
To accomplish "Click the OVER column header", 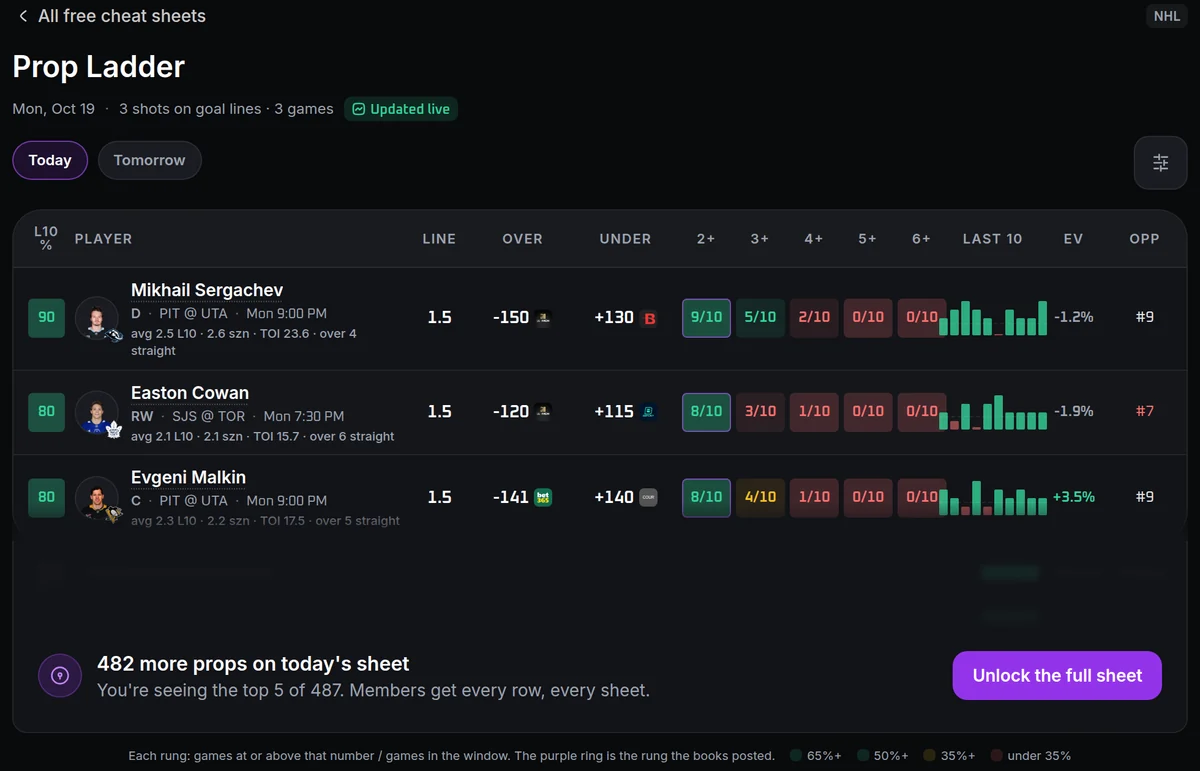I will click(522, 239).
